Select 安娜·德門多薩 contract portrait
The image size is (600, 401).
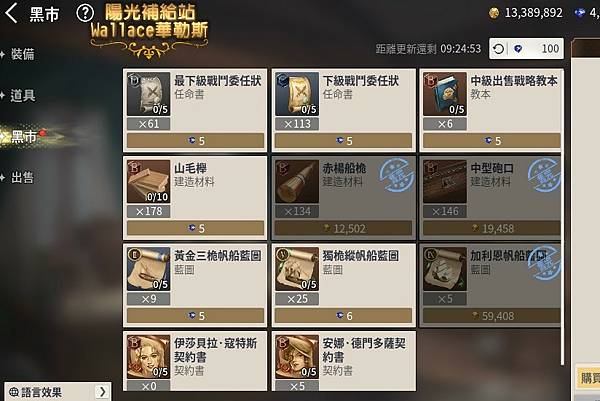click(x=297, y=357)
